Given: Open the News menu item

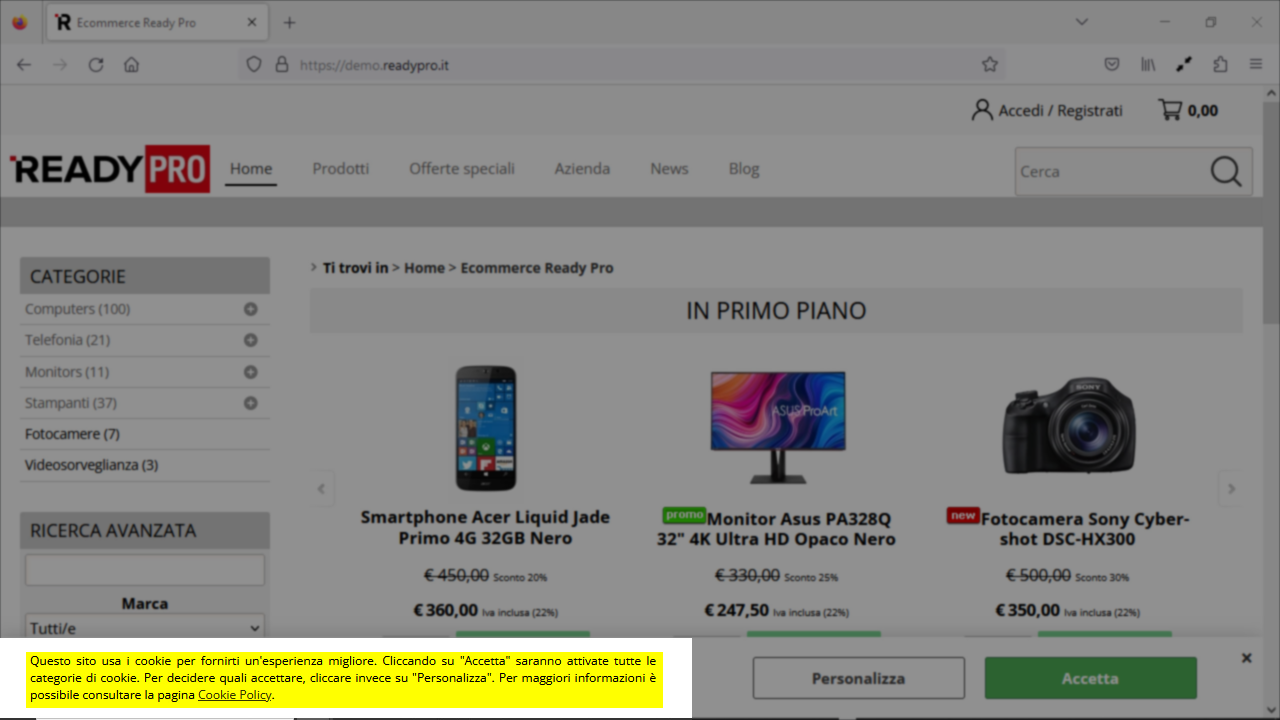Looking at the screenshot, I should pyautogui.click(x=669, y=168).
